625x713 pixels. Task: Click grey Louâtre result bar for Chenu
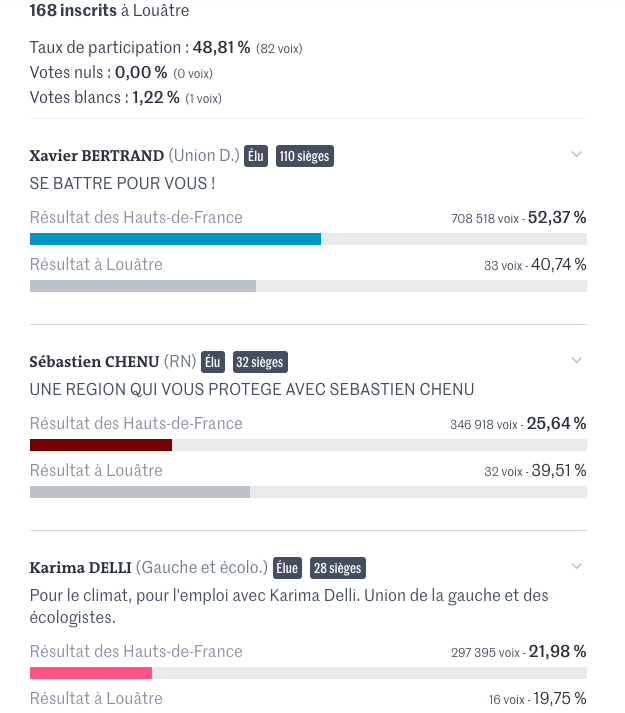[140, 492]
